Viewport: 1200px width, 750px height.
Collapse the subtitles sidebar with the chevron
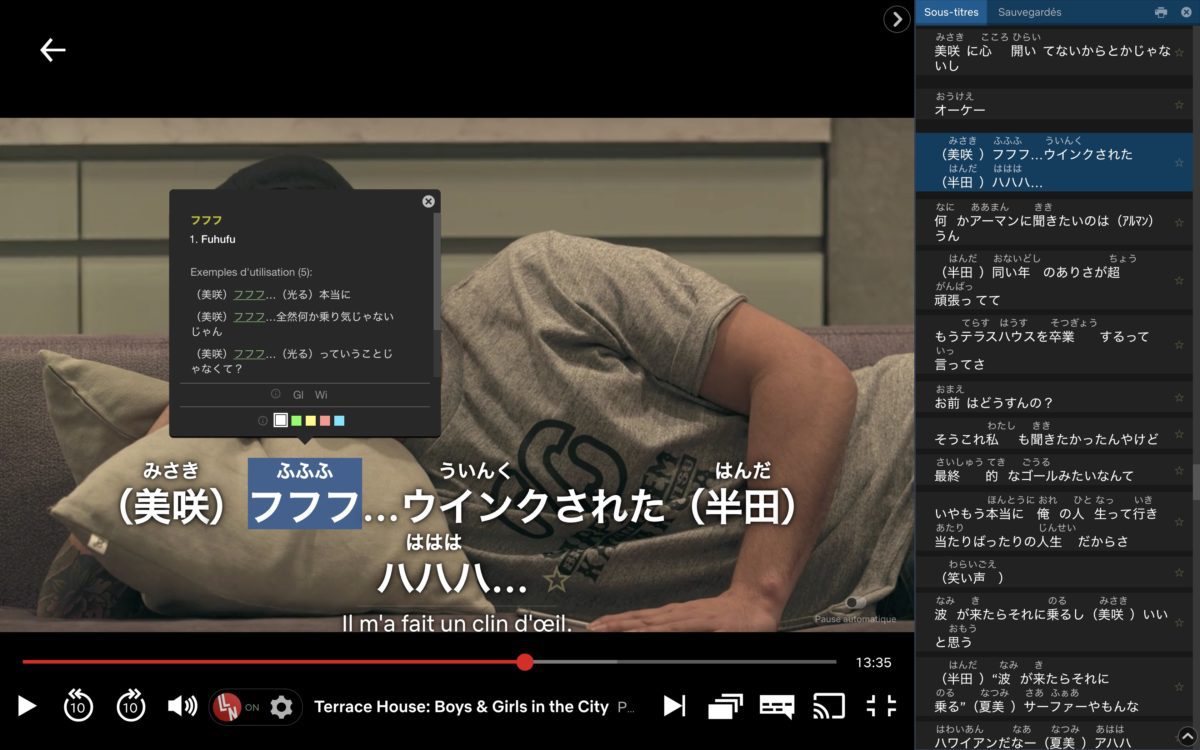click(897, 19)
